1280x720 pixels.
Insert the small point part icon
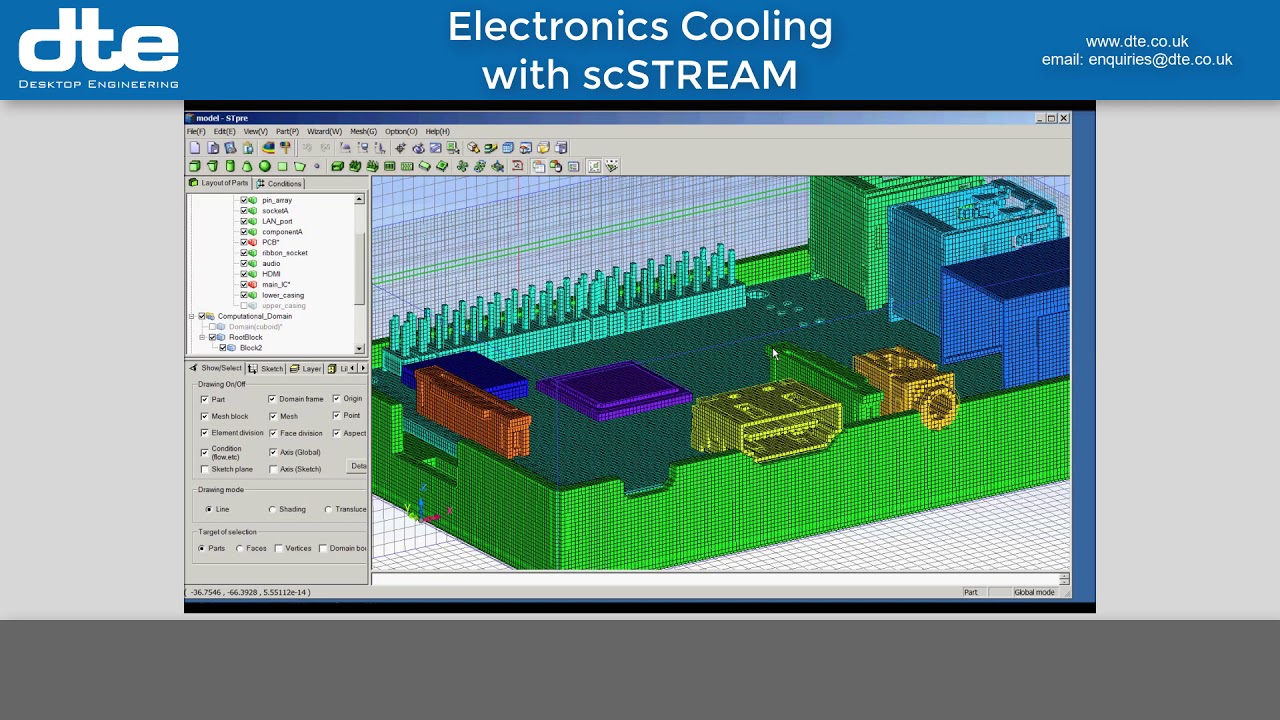(317, 166)
